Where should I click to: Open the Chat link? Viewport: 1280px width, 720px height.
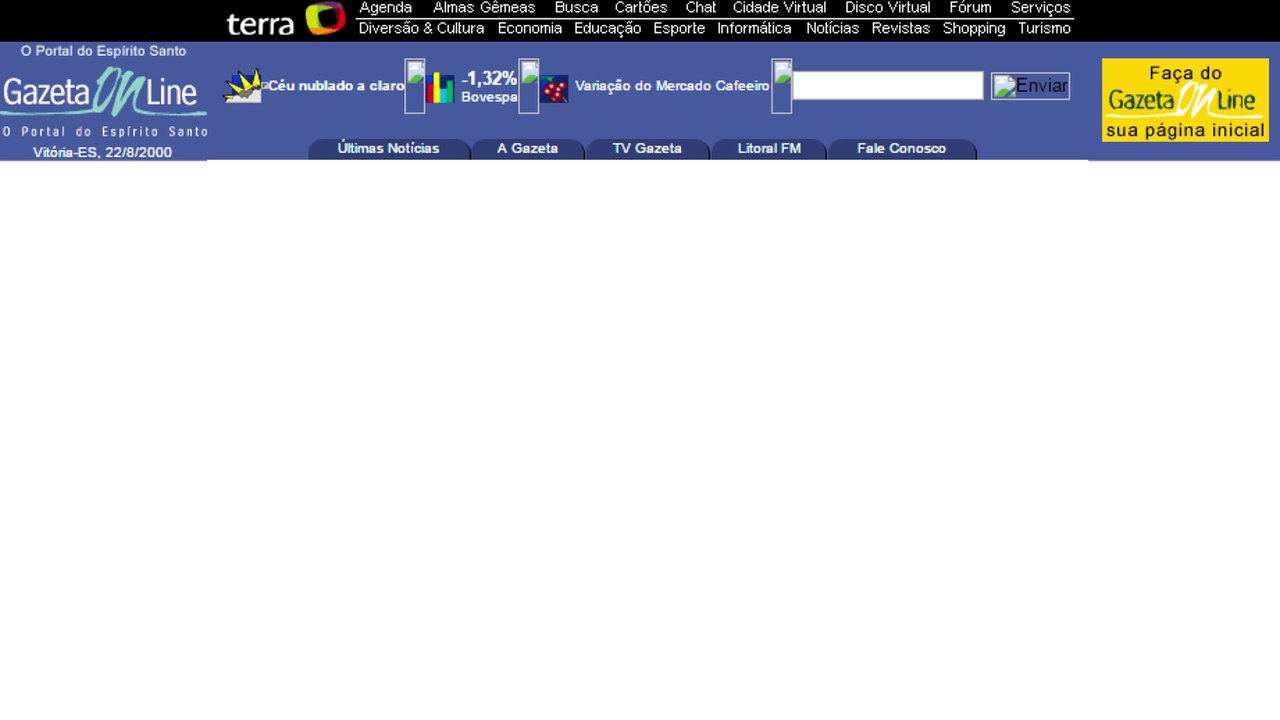701,8
